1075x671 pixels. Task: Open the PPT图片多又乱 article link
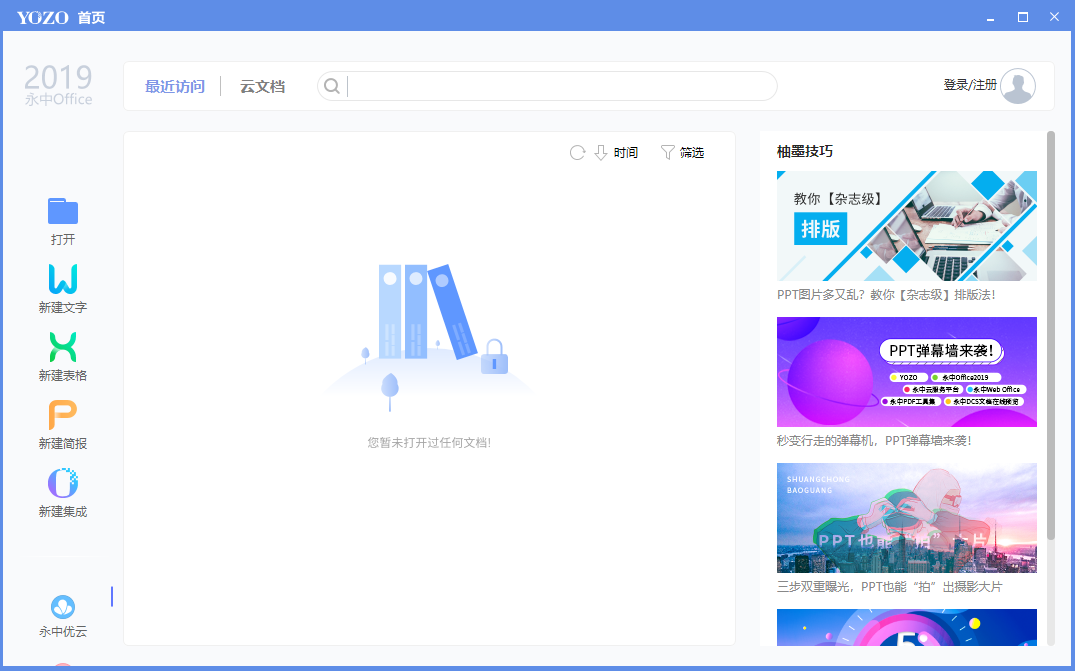pyautogui.click(x=885, y=295)
